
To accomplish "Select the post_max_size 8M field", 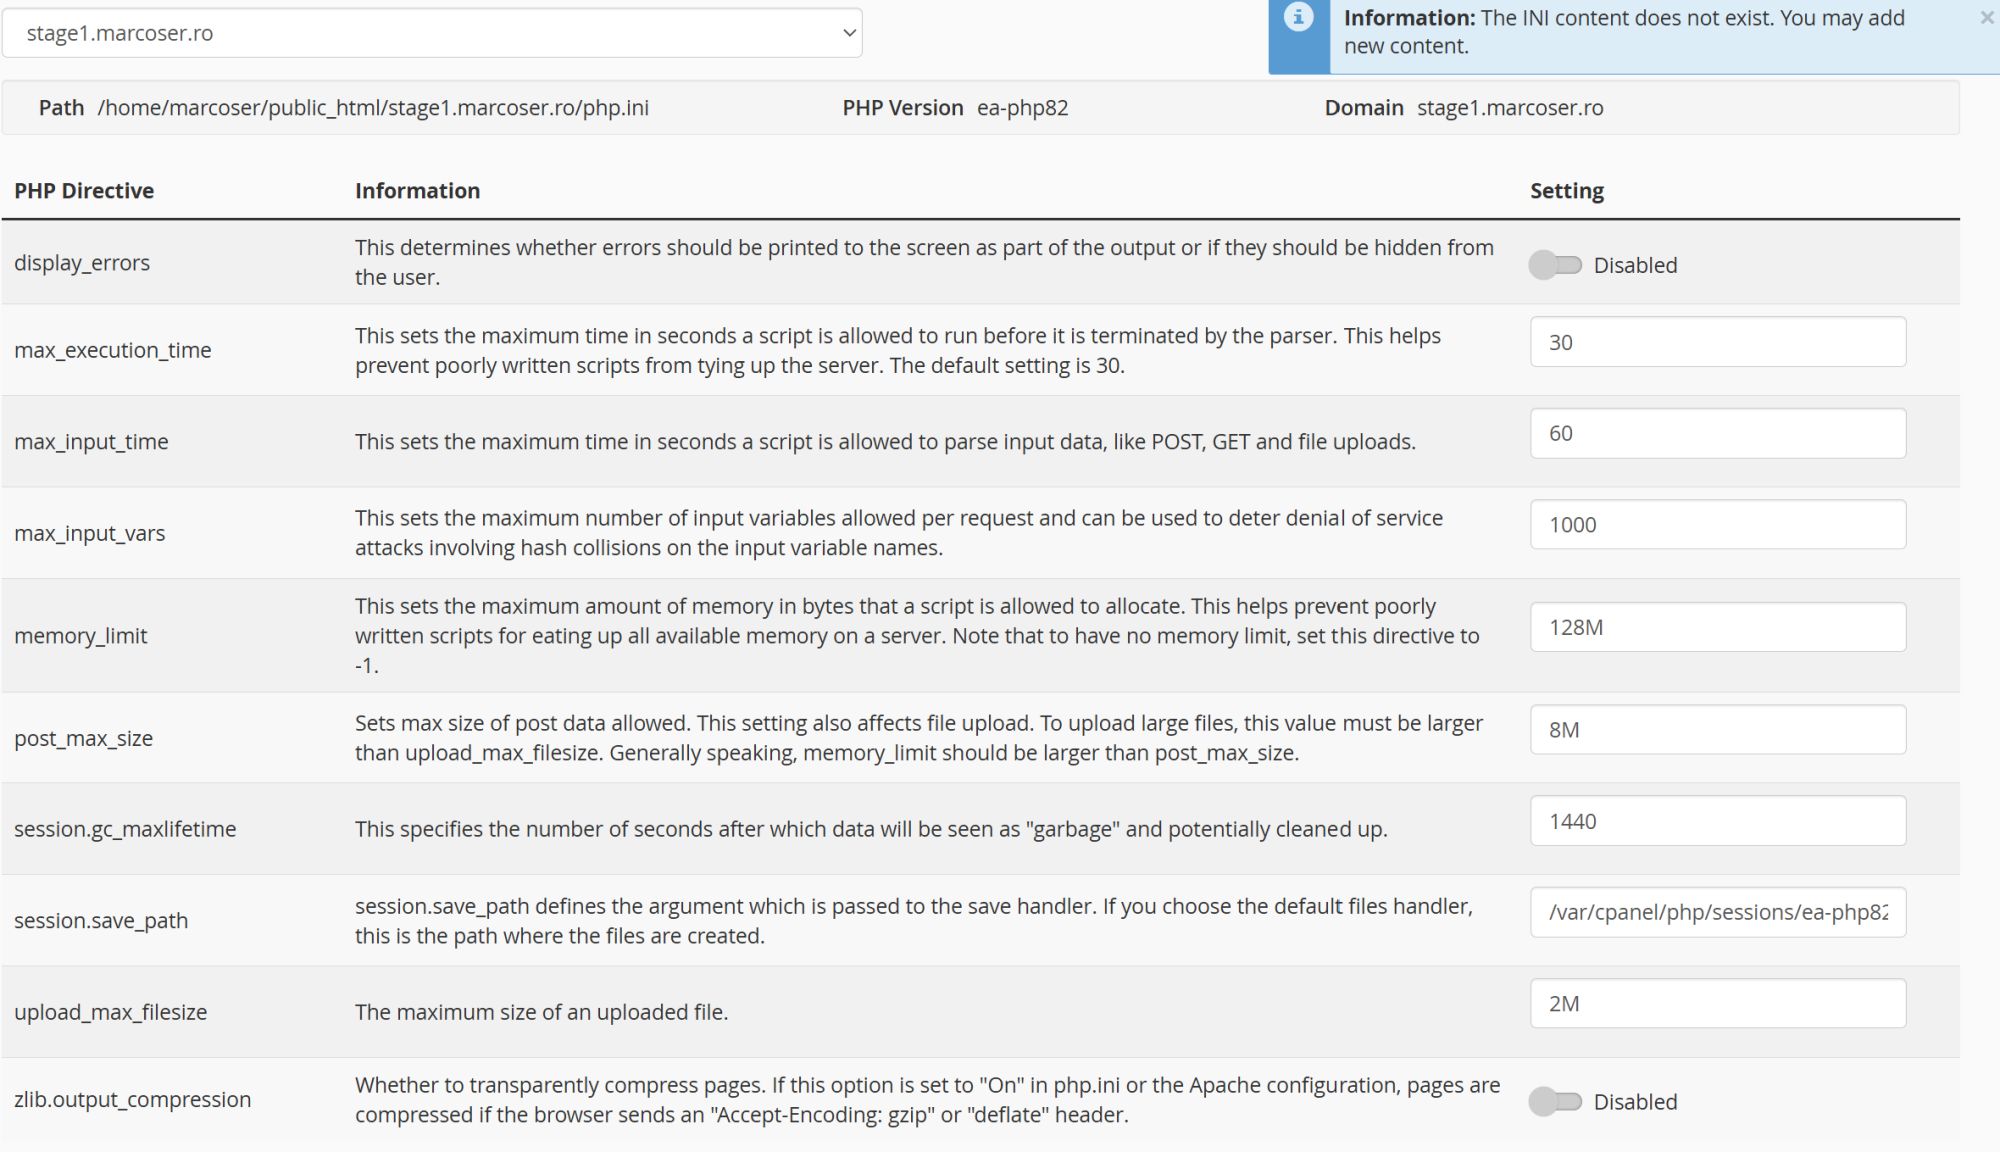I will point(1717,730).
